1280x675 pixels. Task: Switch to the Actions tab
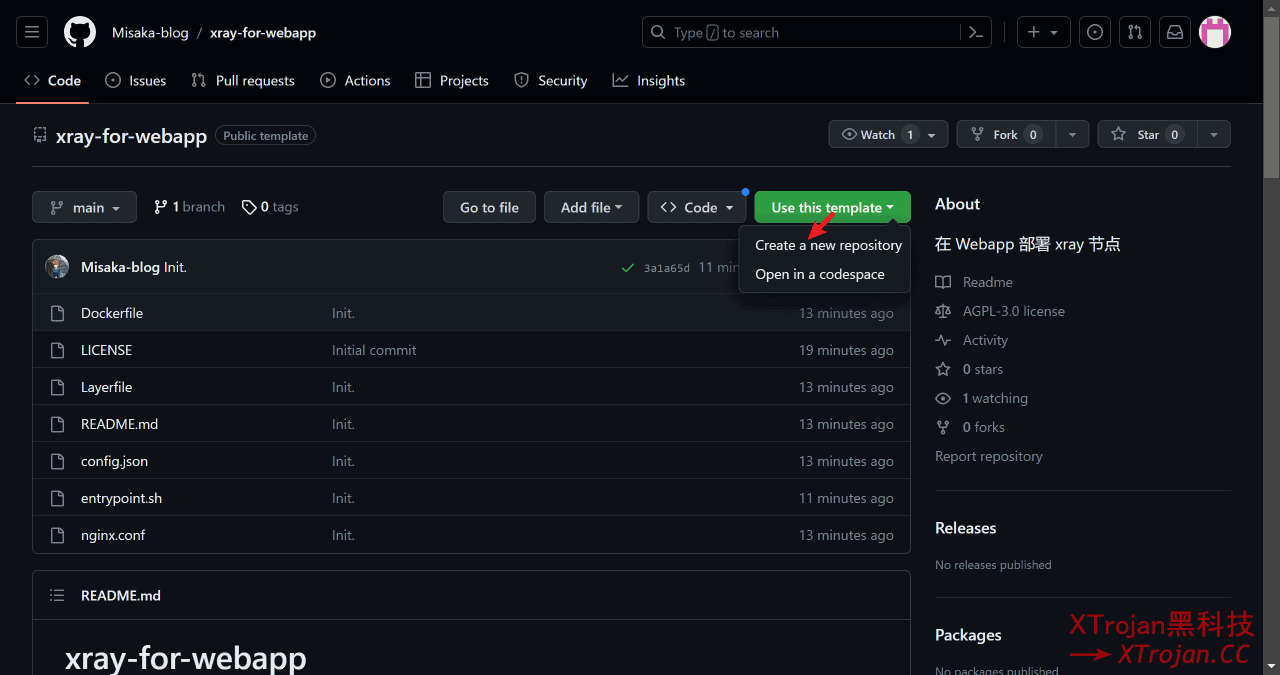355,80
